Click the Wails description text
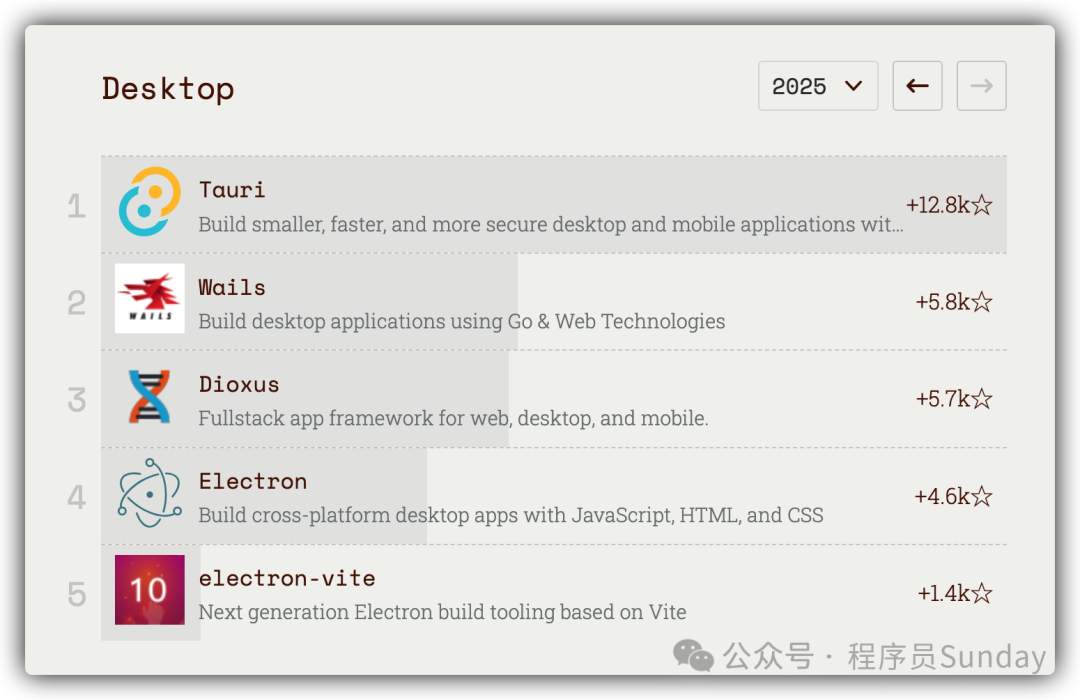 tap(461, 321)
